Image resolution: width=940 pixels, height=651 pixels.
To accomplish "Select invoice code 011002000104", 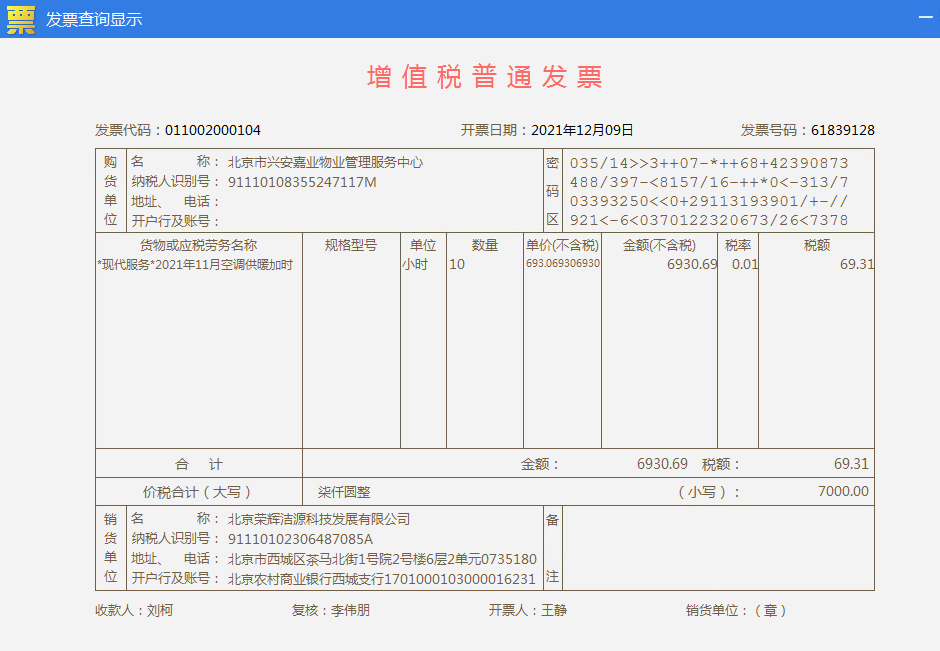I will [x=213, y=130].
